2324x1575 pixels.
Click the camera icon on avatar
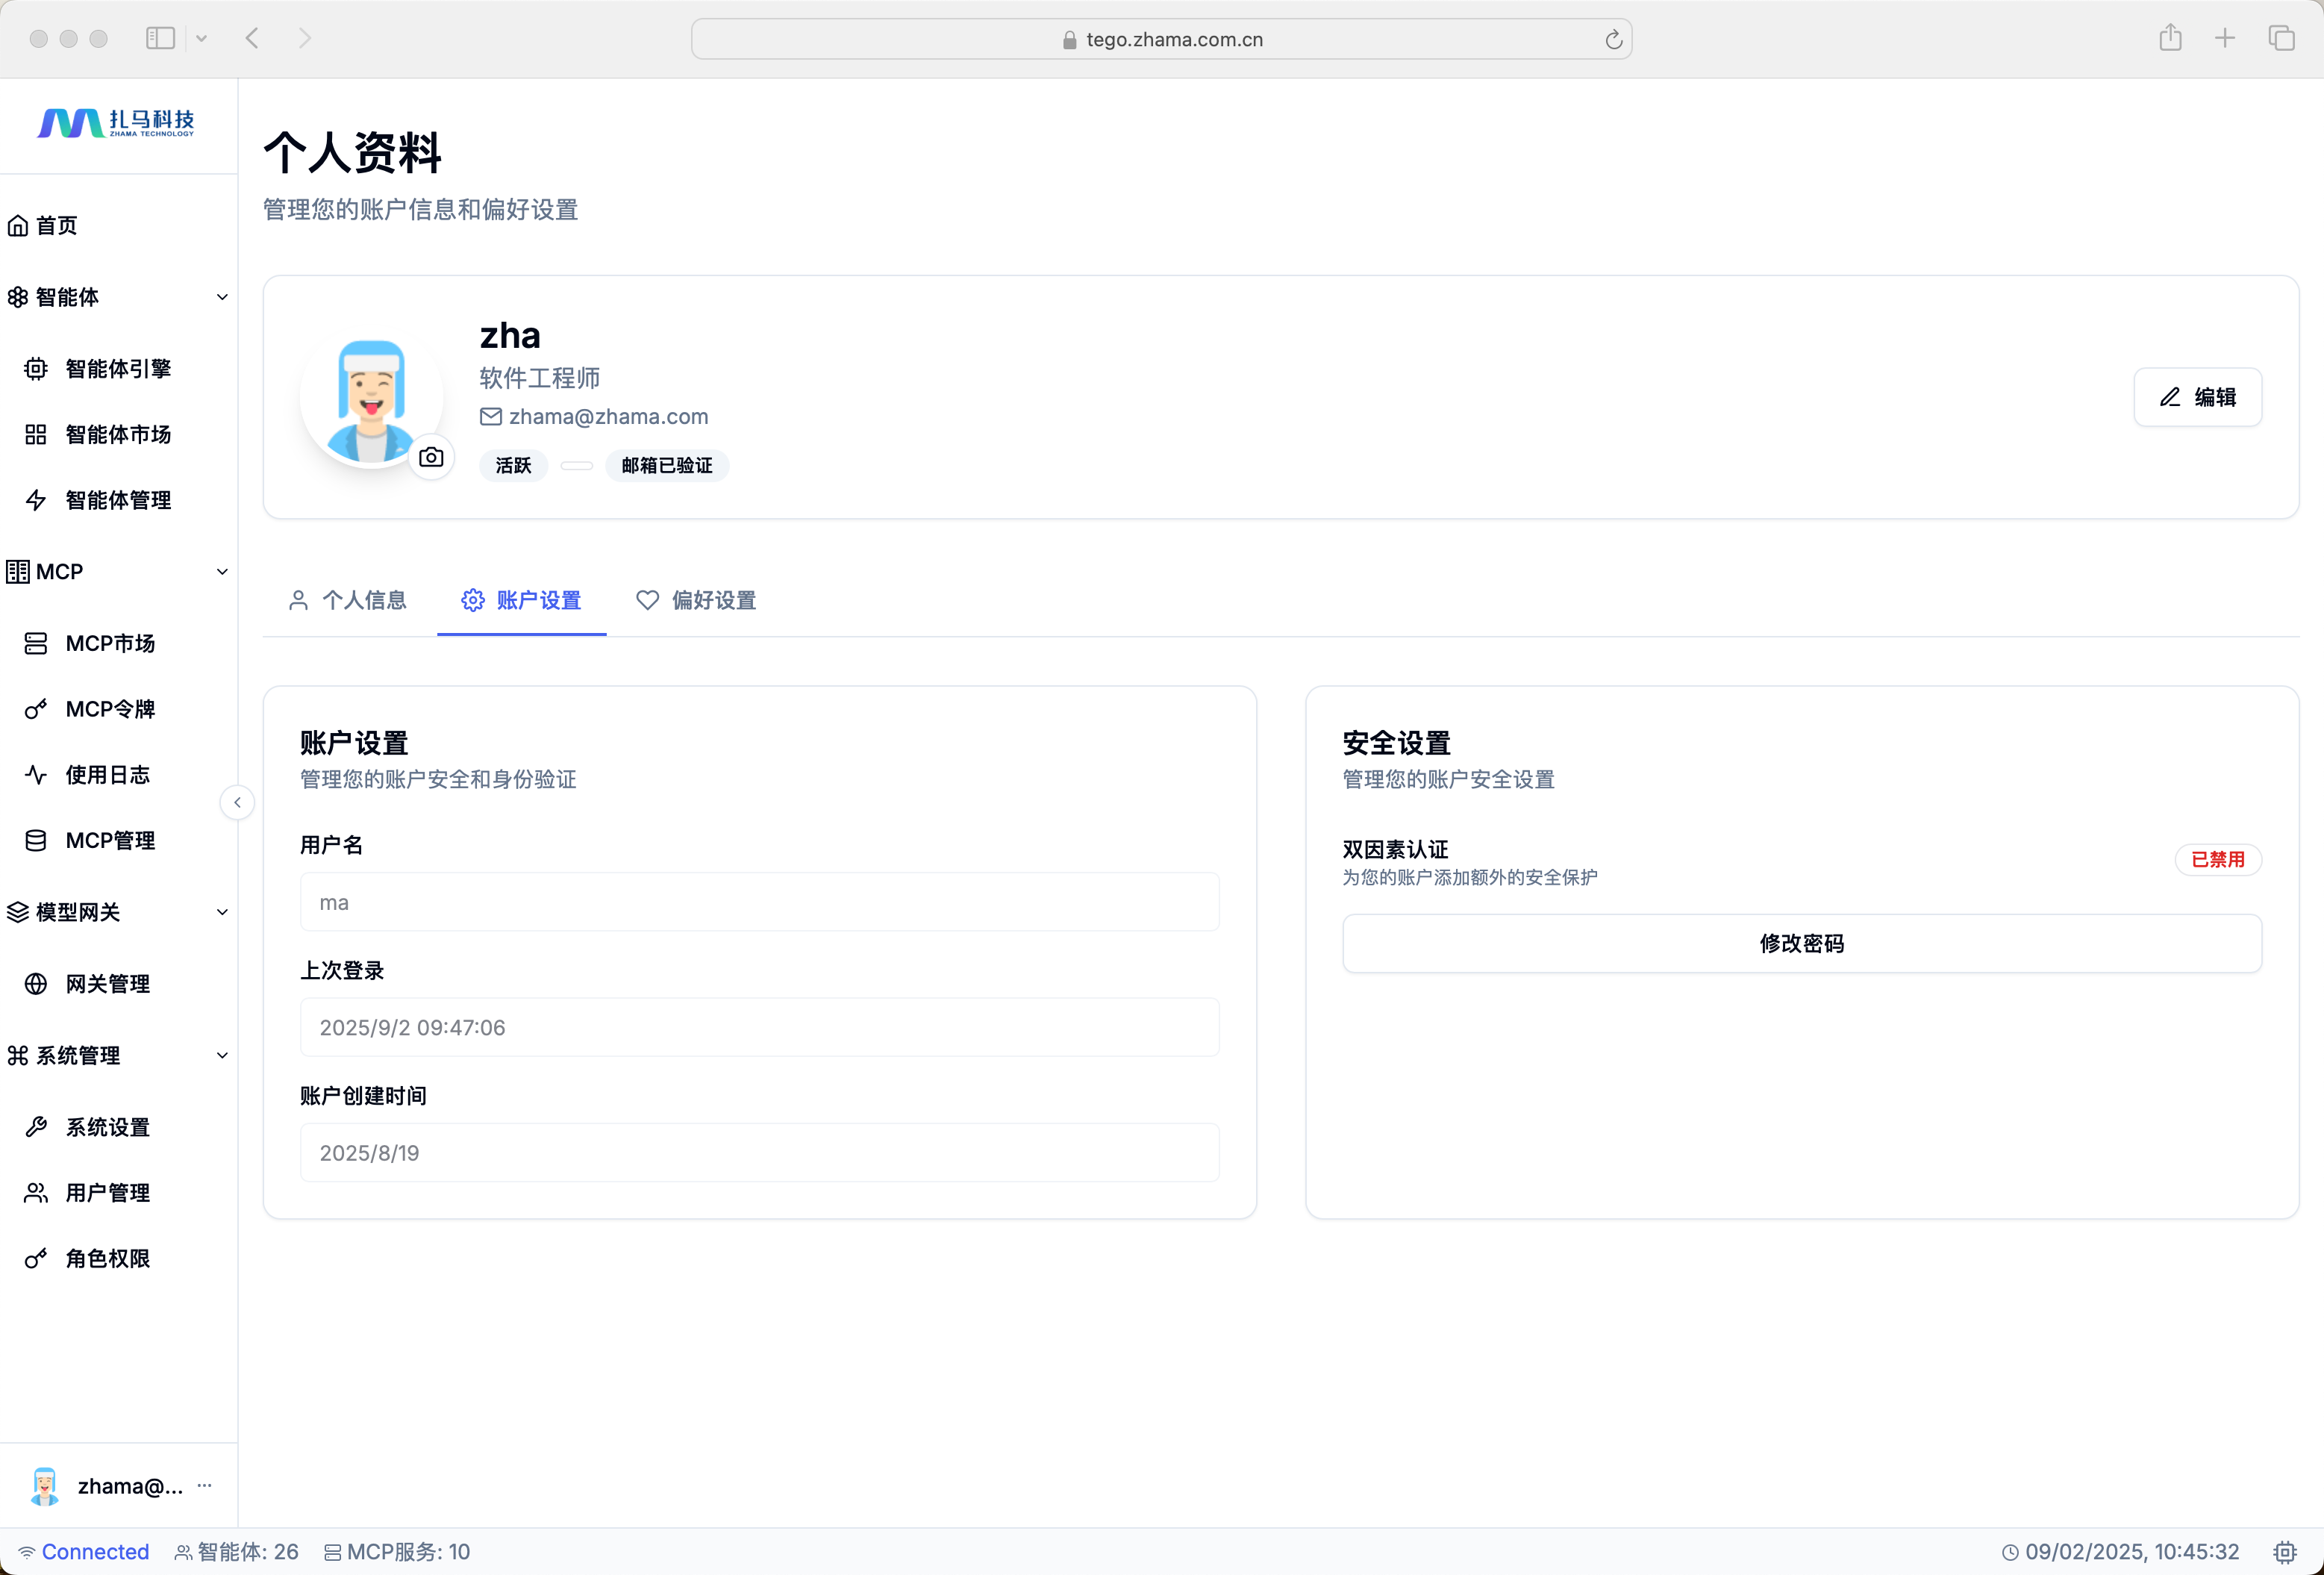coord(431,457)
